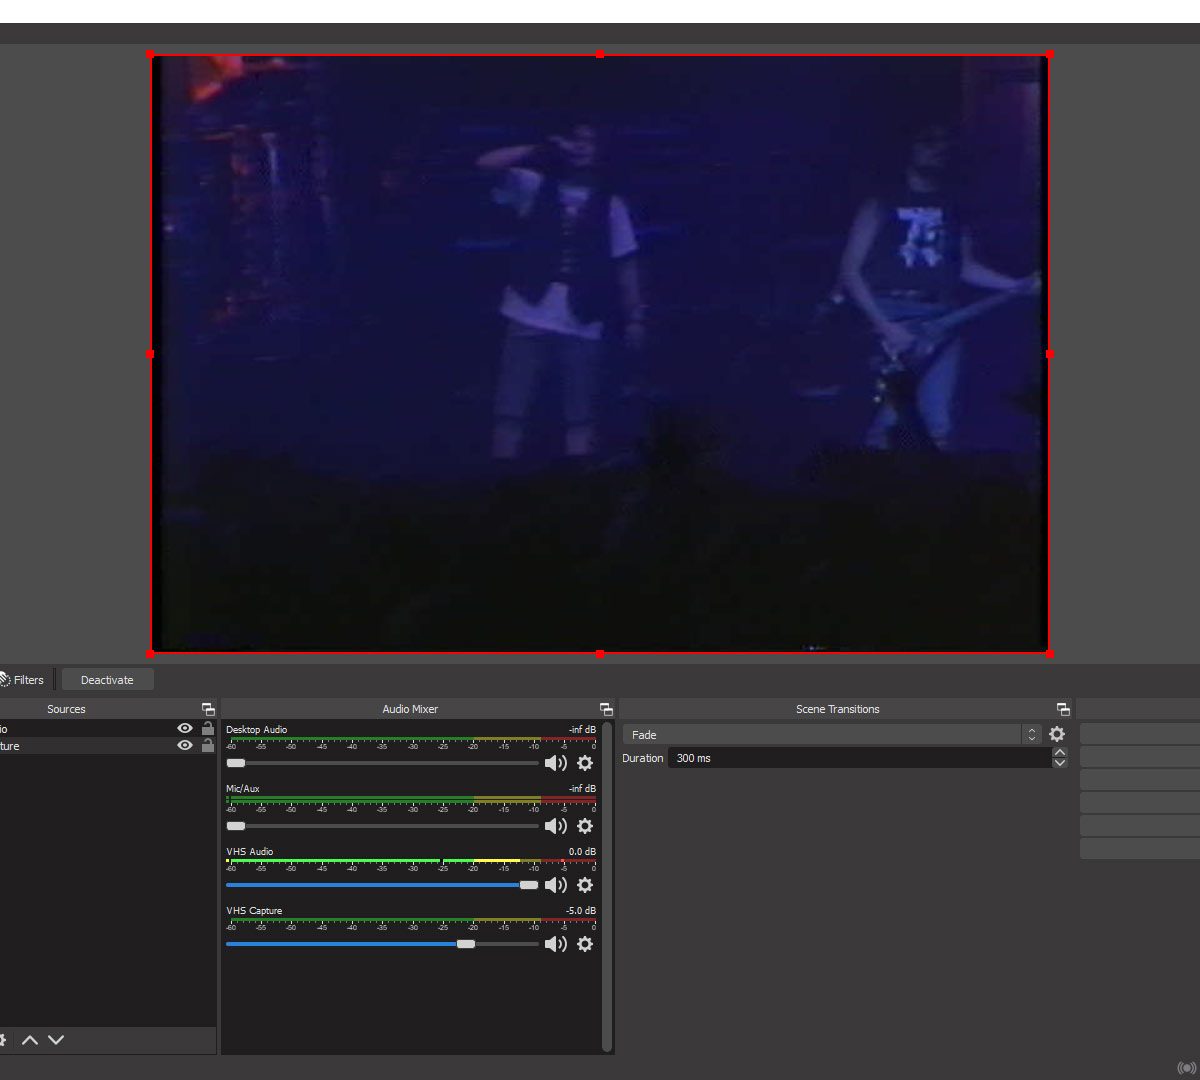Click the Duration 300 ms field
Screen dimensions: 1200x1080
pyautogui.click(x=858, y=758)
